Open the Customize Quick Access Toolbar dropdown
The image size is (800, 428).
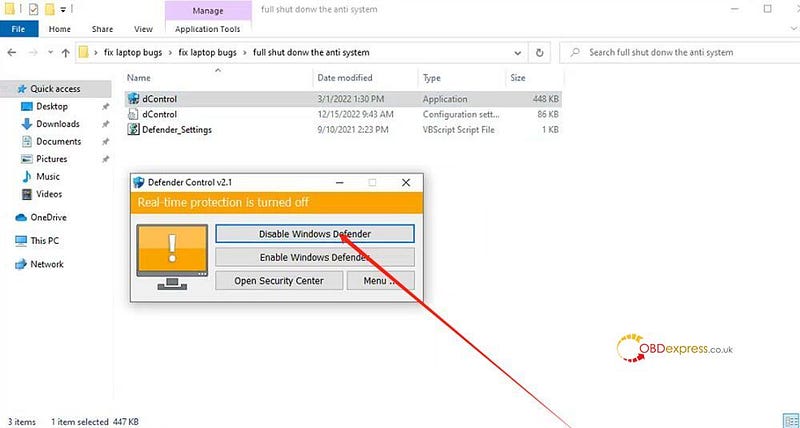pyautogui.click(x=63, y=9)
